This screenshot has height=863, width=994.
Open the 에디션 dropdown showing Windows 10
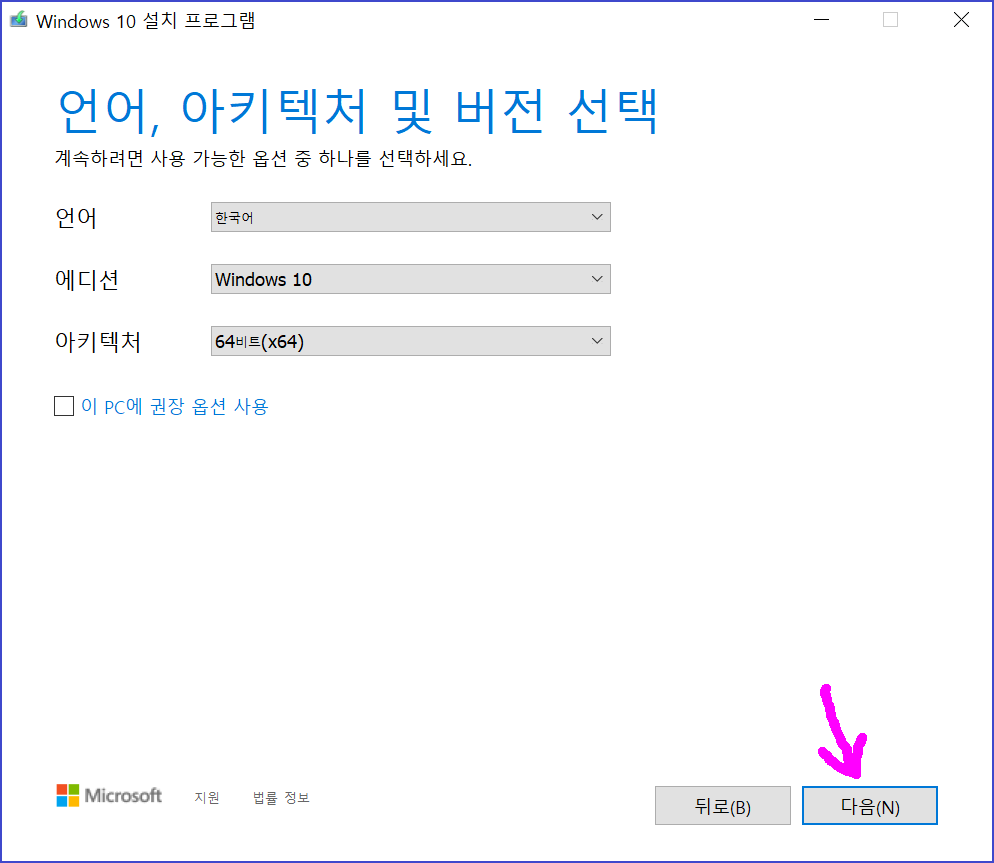[410, 279]
